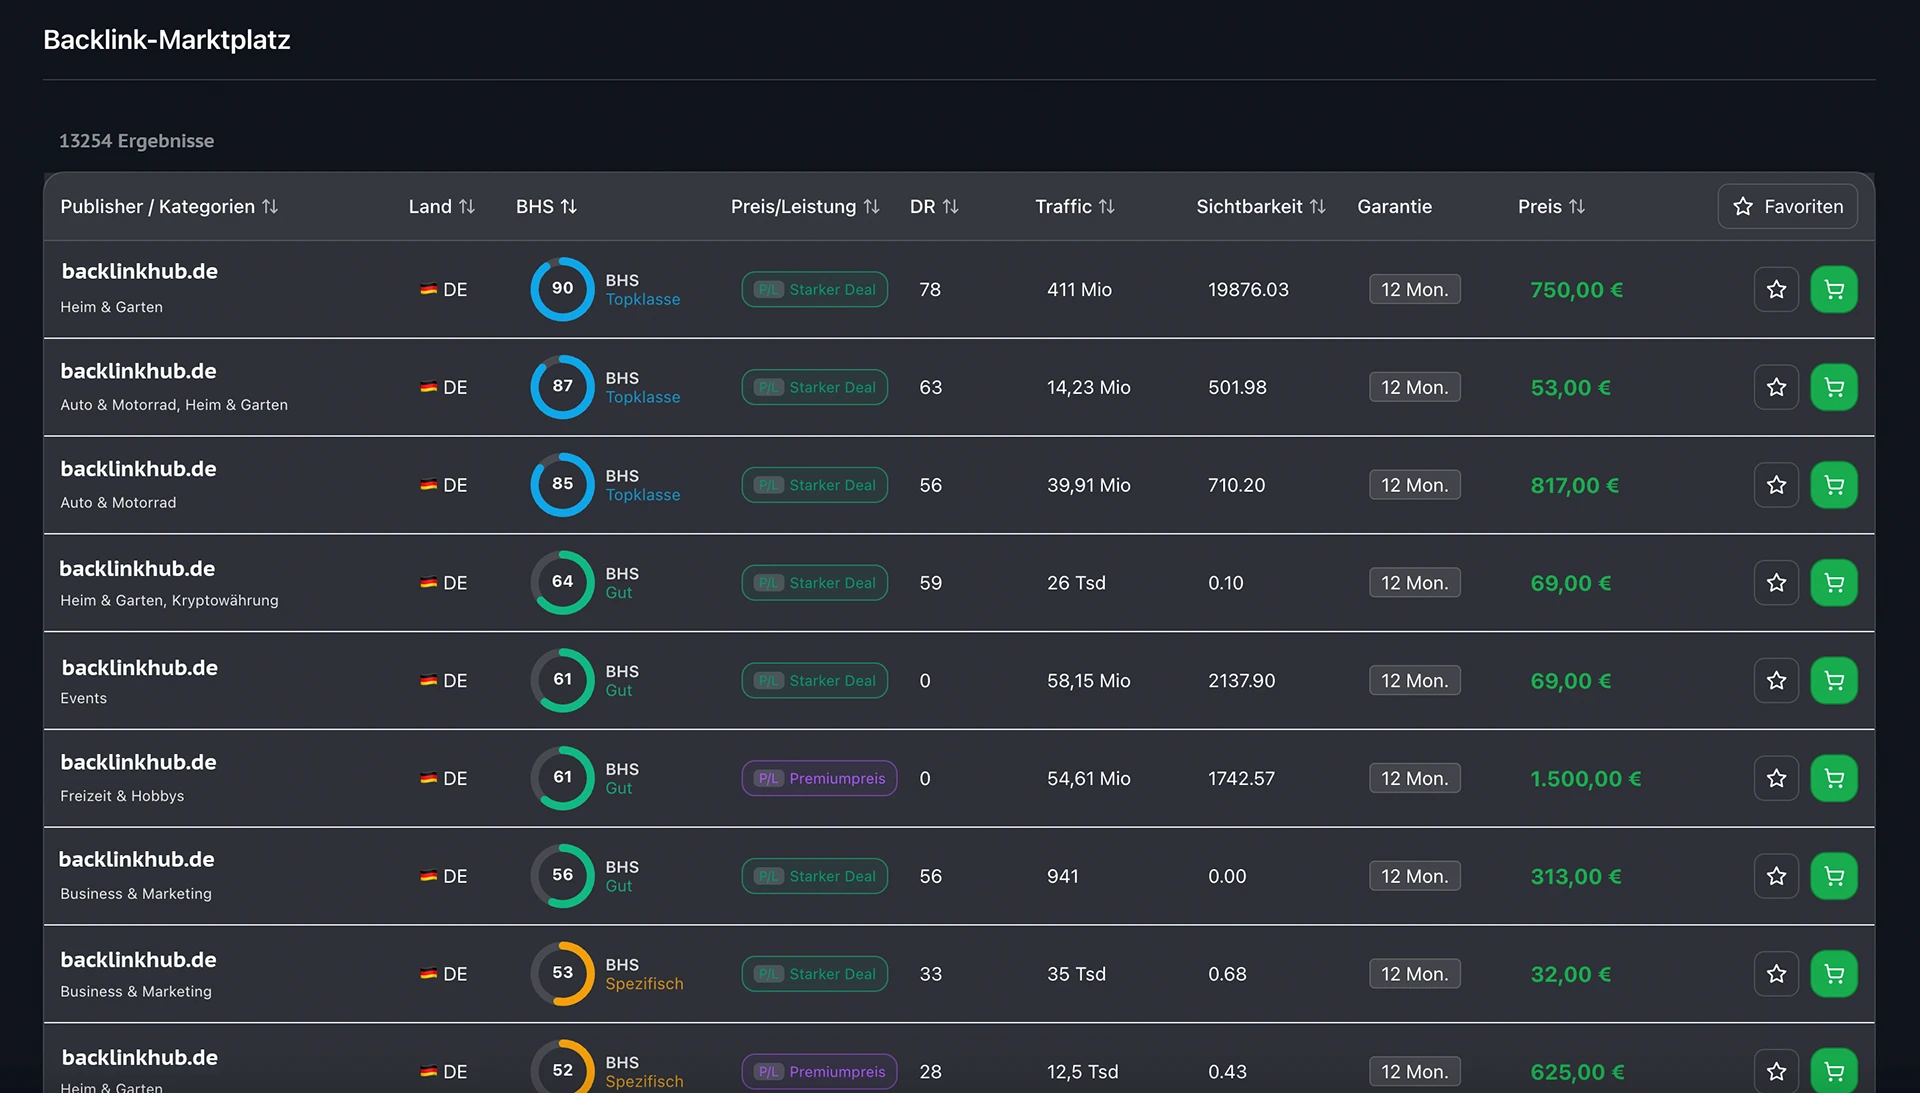Add the 1.500,00 € listing to cart
This screenshot has width=1920, height=1093.
click(1833, 779)
